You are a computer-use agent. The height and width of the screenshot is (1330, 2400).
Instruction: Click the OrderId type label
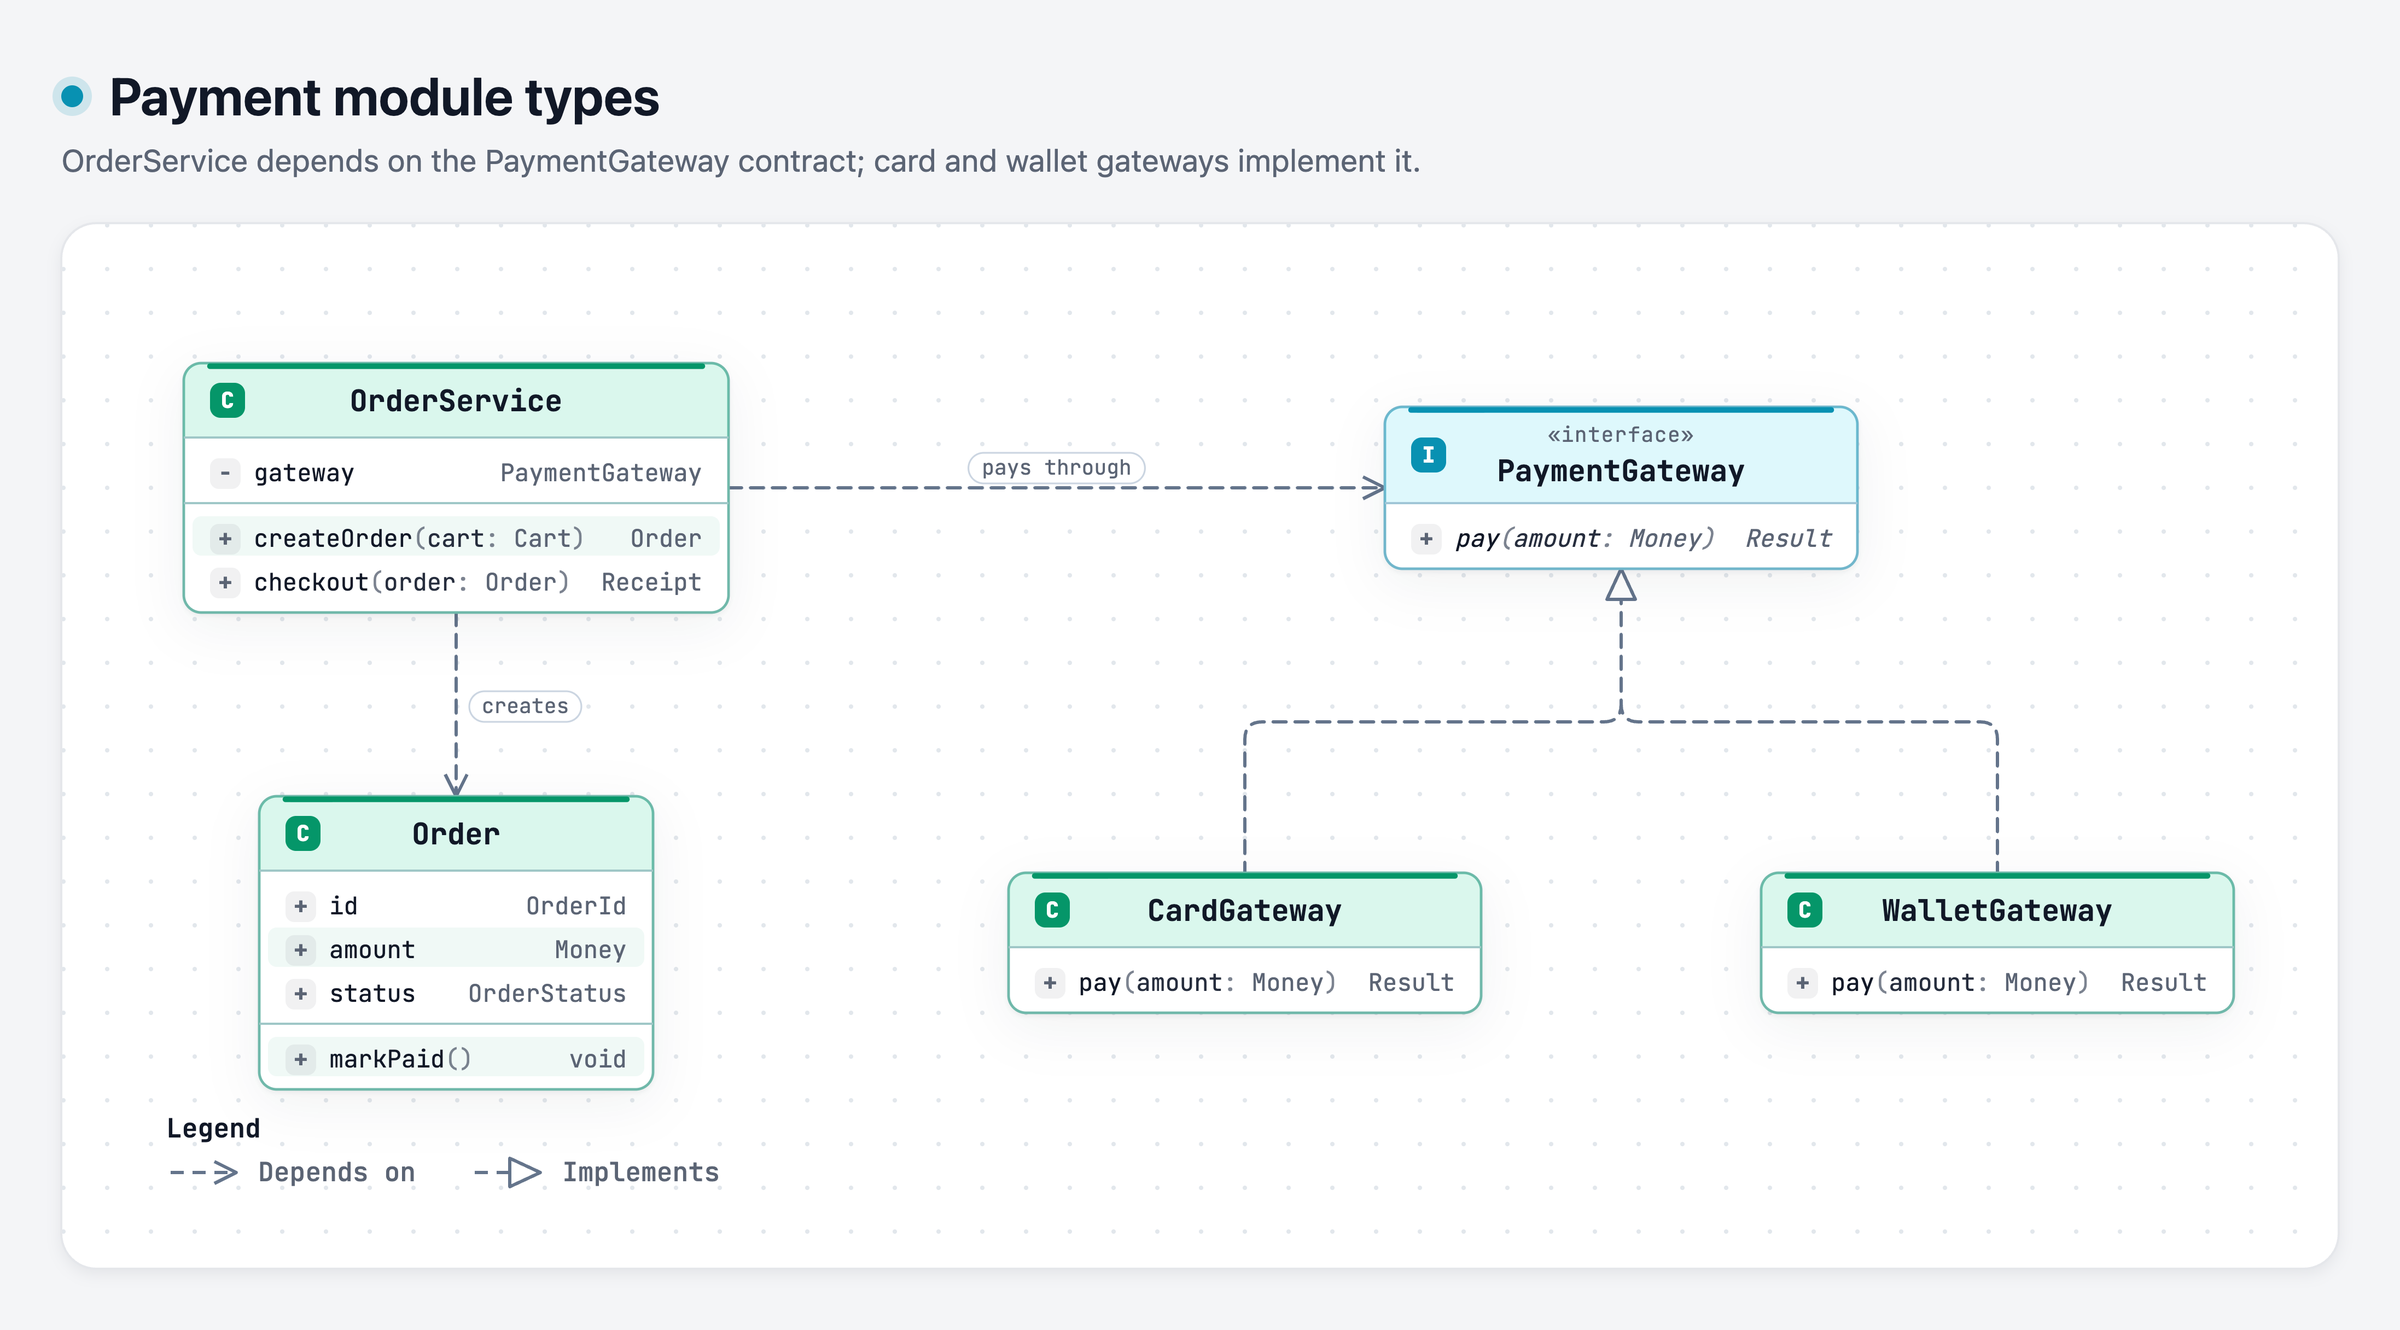point(576,906)
